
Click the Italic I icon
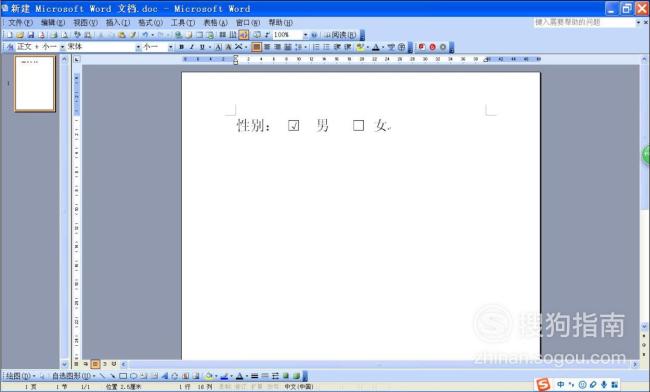[192, 47]
